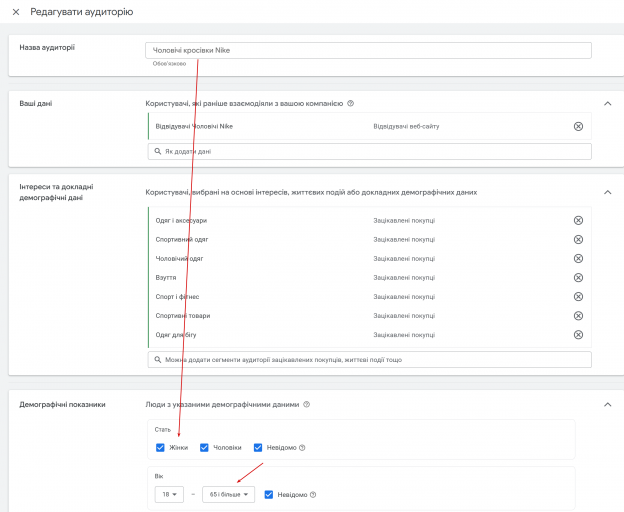Click the Відвідувачі веб-сайту type label

406,127
